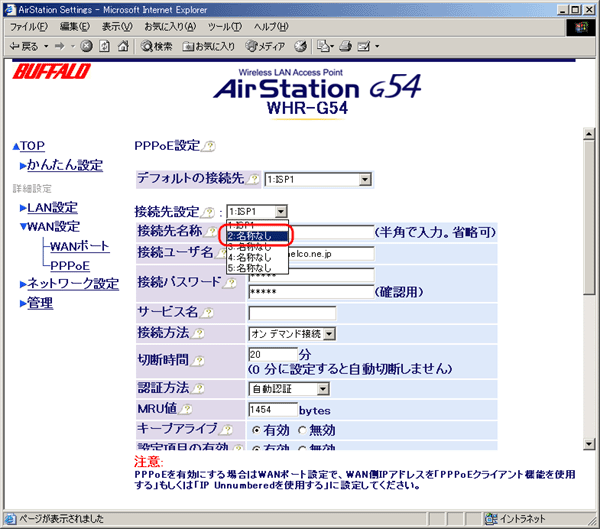The height and width of the screenshot is (529, 600).
Task: Refresh the page with the refresh icon
Action: click(104, 46)
